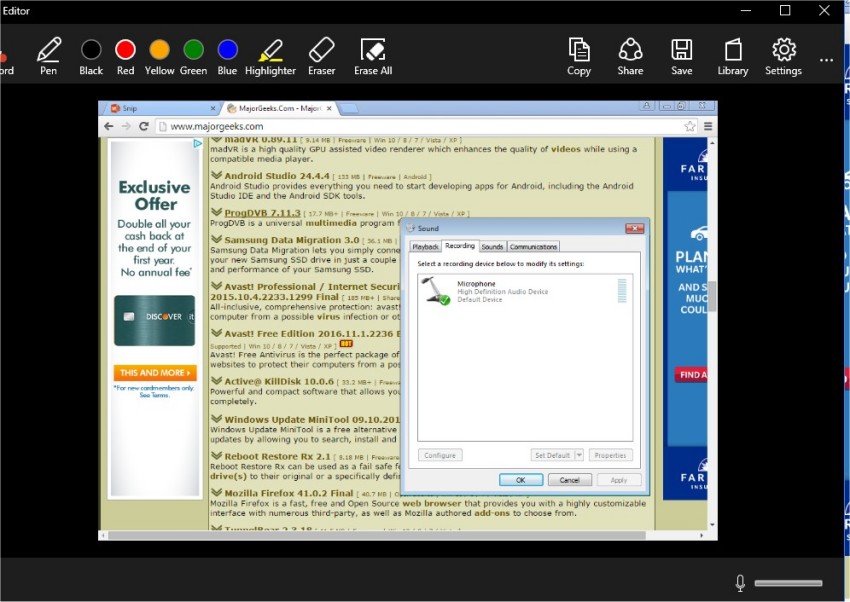Expand the Reboot Restore Rx chevron
850x602 pixels.
click(216, 456)
